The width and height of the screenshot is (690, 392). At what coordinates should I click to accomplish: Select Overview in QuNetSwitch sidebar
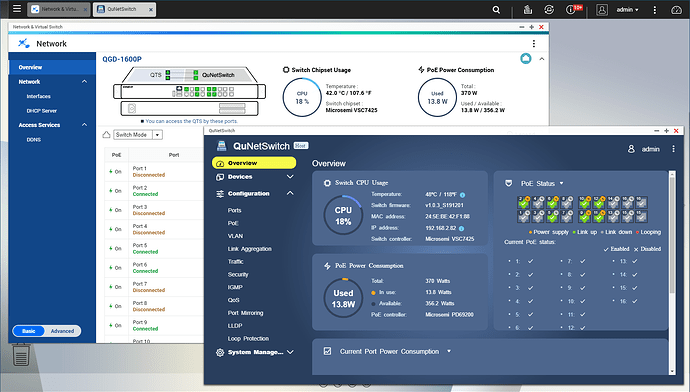254,163
